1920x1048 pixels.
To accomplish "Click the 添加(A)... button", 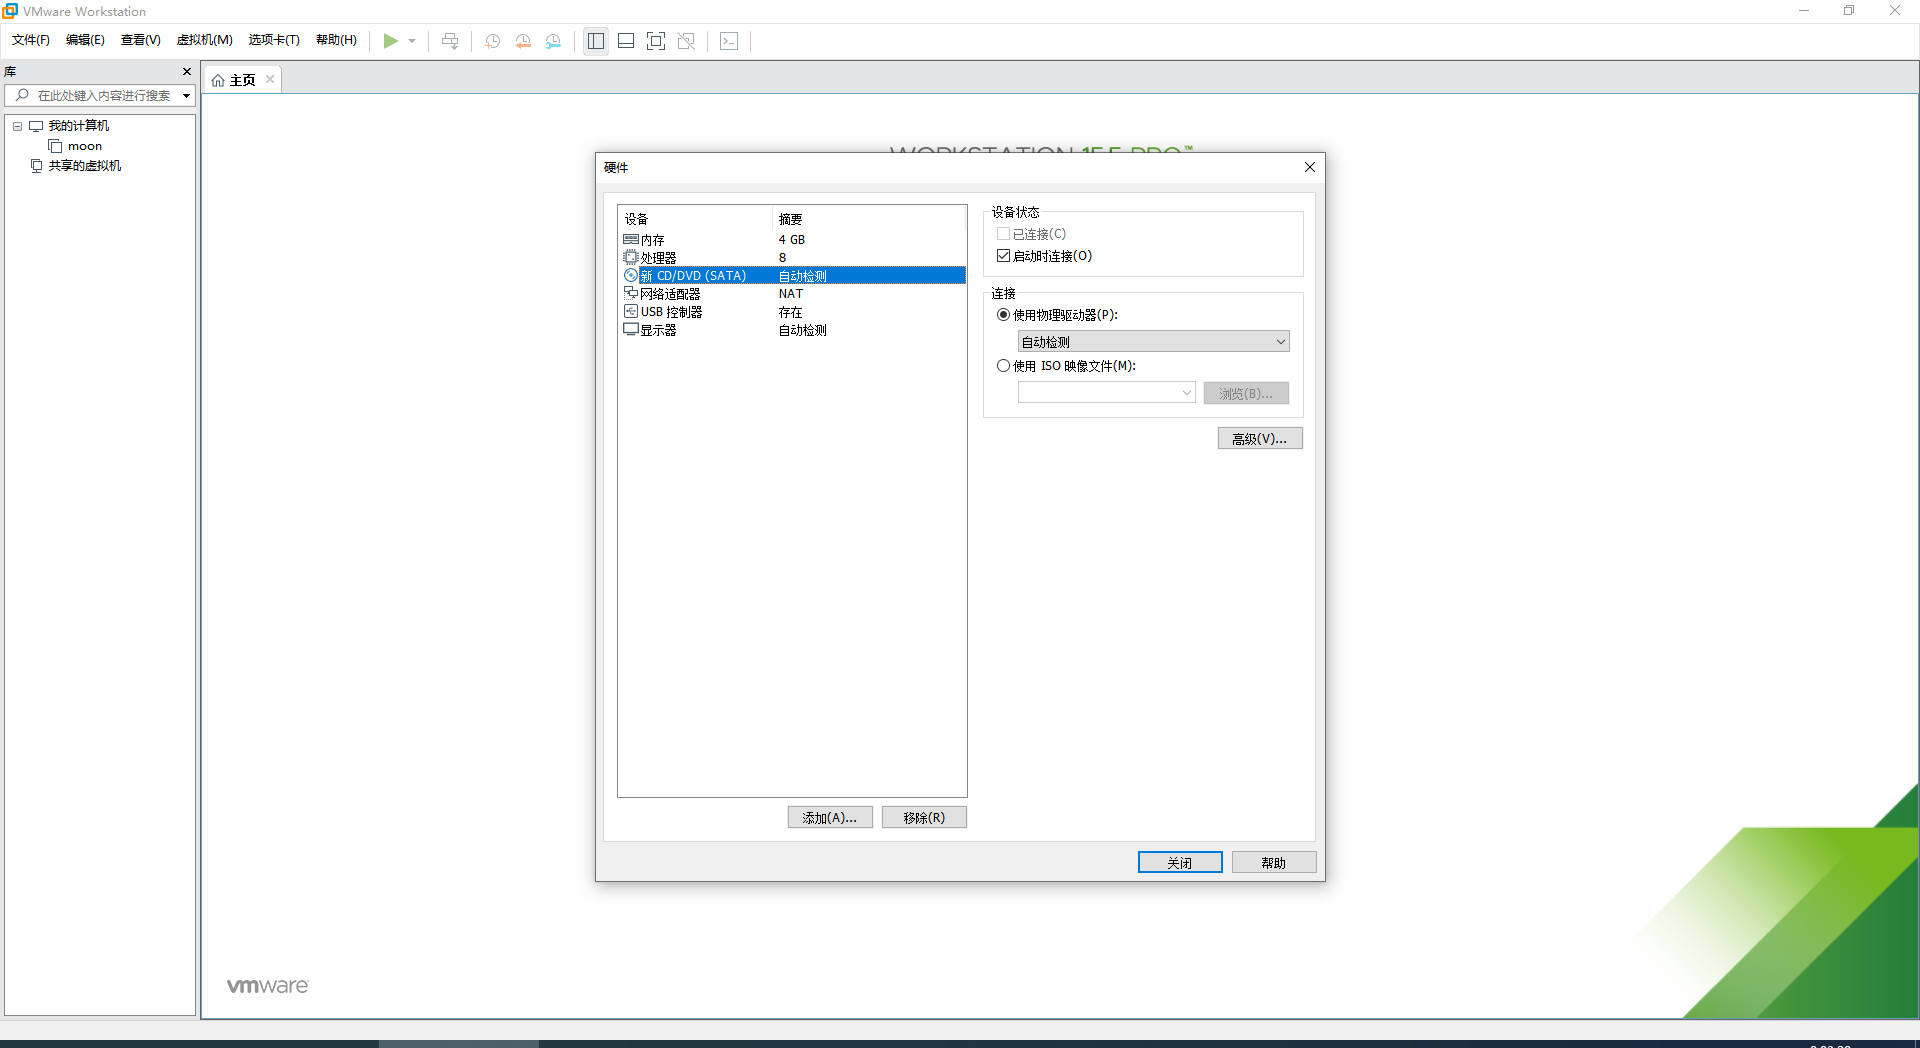I will (830, 818).
